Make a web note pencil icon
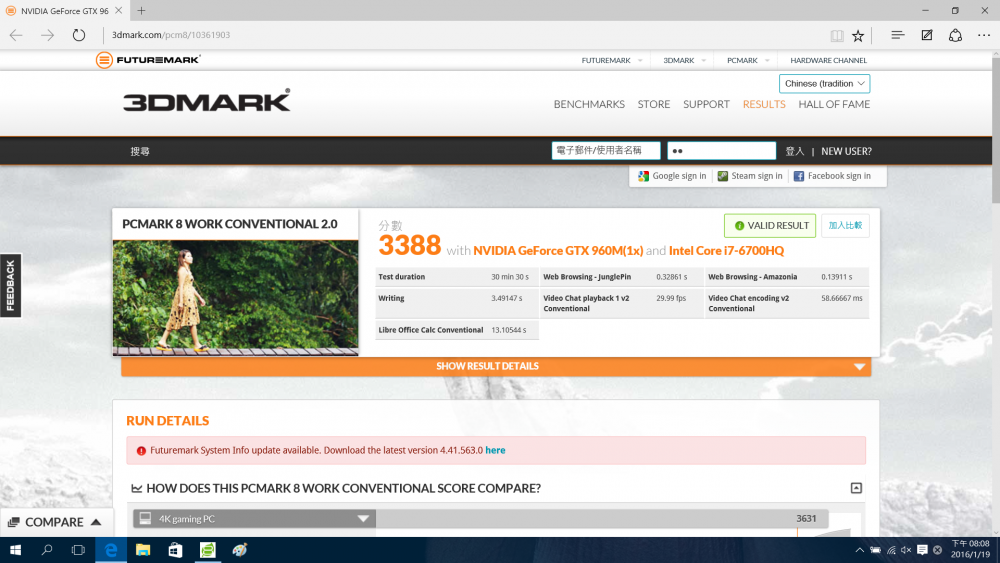This screenshot has width=1000, height=563. pyautogui.click(x=927, y=35)
